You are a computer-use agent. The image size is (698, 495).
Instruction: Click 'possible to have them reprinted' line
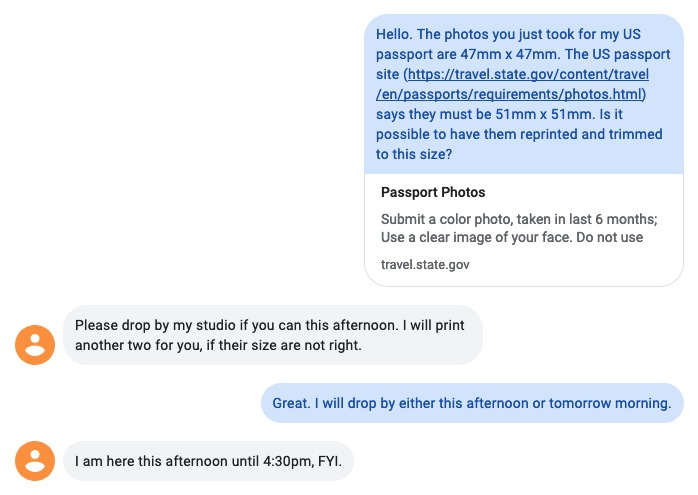519,134
